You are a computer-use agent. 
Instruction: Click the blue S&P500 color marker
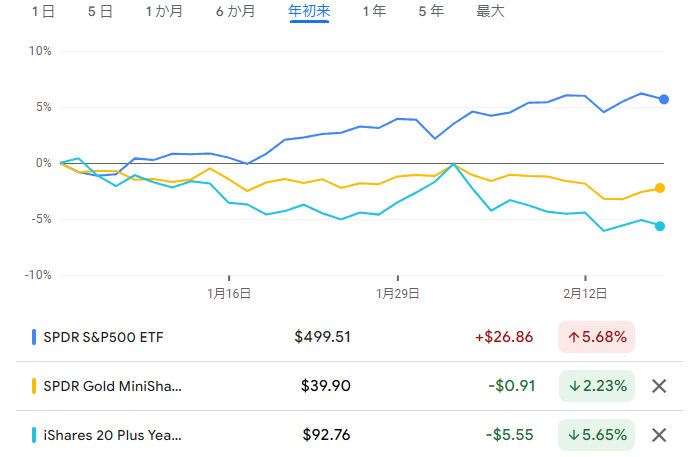tap(34, 337)
